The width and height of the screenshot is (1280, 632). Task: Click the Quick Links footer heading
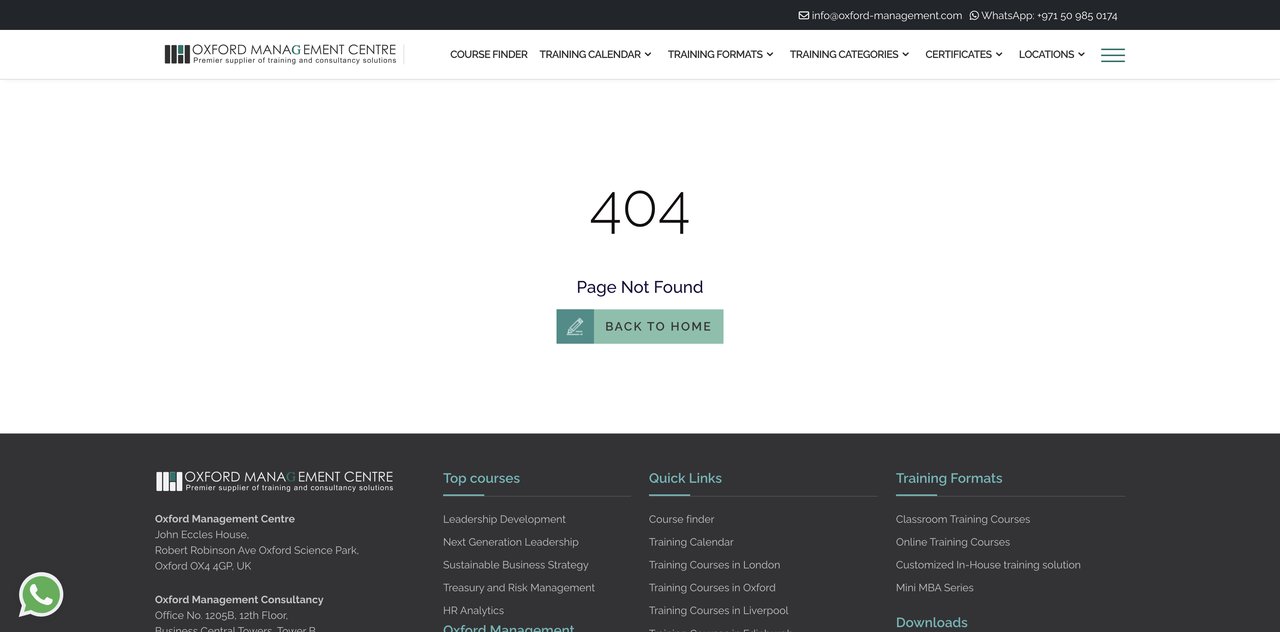[685, 478]
